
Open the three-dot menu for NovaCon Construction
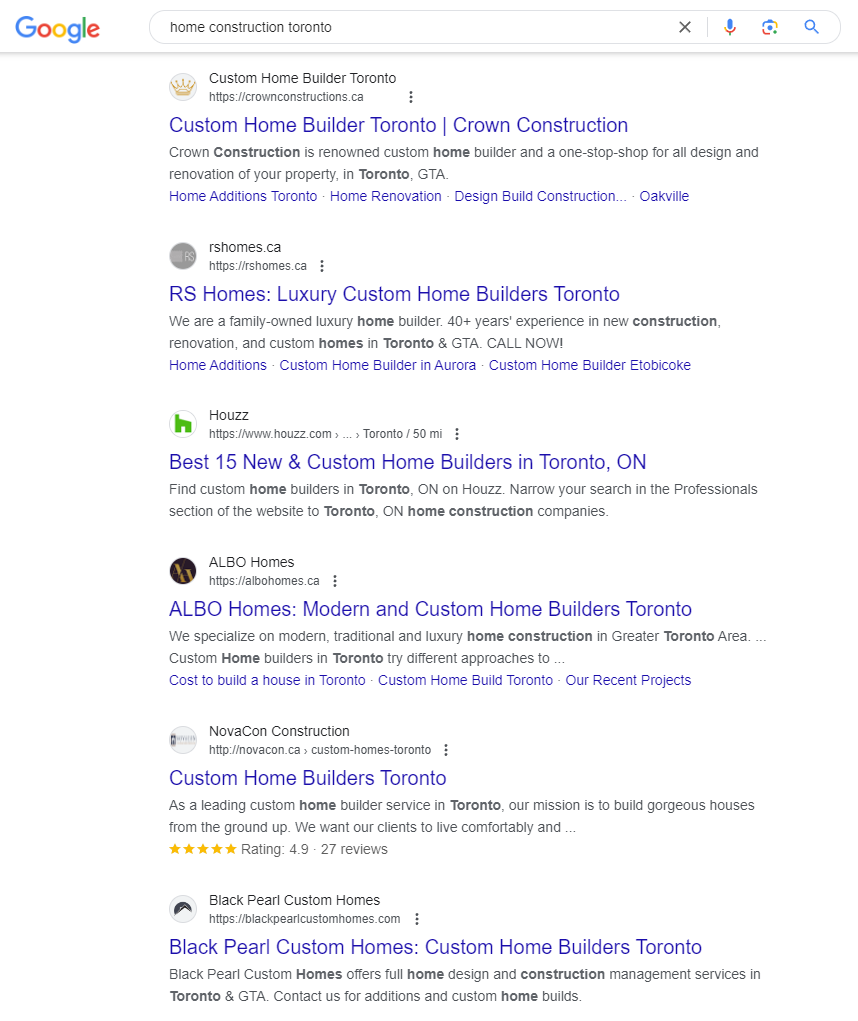tap(446, 749)
